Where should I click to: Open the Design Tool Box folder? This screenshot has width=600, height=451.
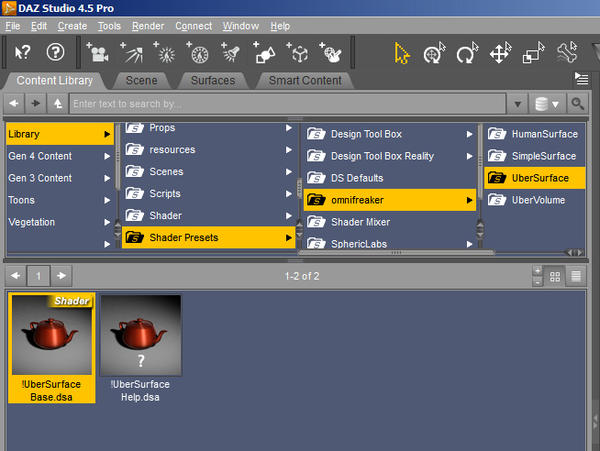[390, 134]
